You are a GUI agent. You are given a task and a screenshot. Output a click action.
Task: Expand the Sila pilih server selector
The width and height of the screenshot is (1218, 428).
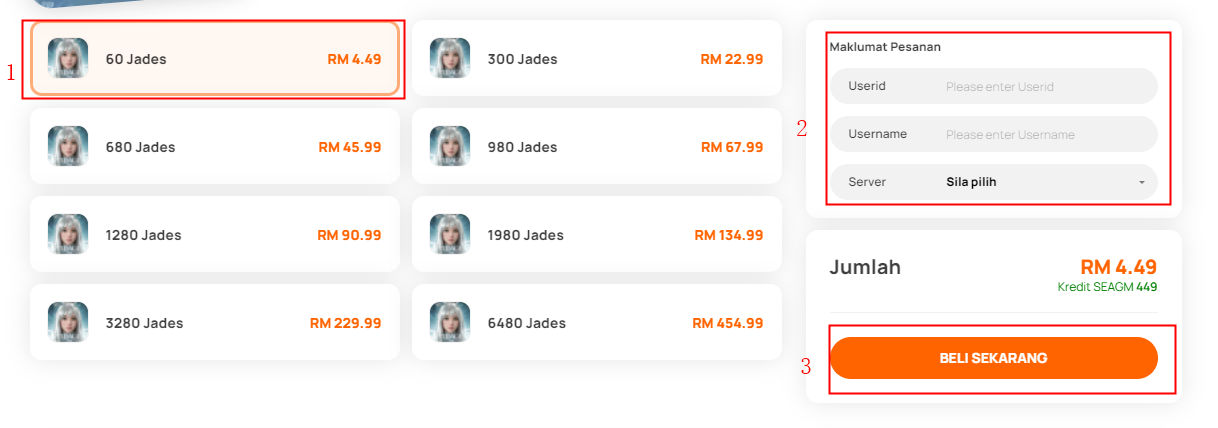tap(994, 182)
